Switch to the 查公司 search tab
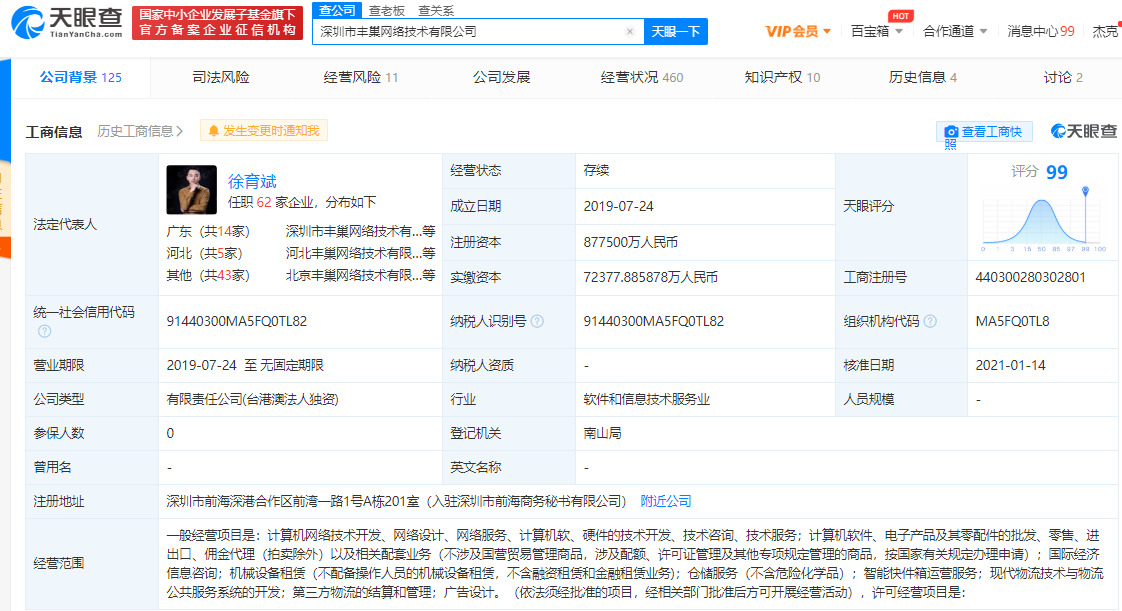The width and height of the screenshot is (1122, 611). [337, 10]
